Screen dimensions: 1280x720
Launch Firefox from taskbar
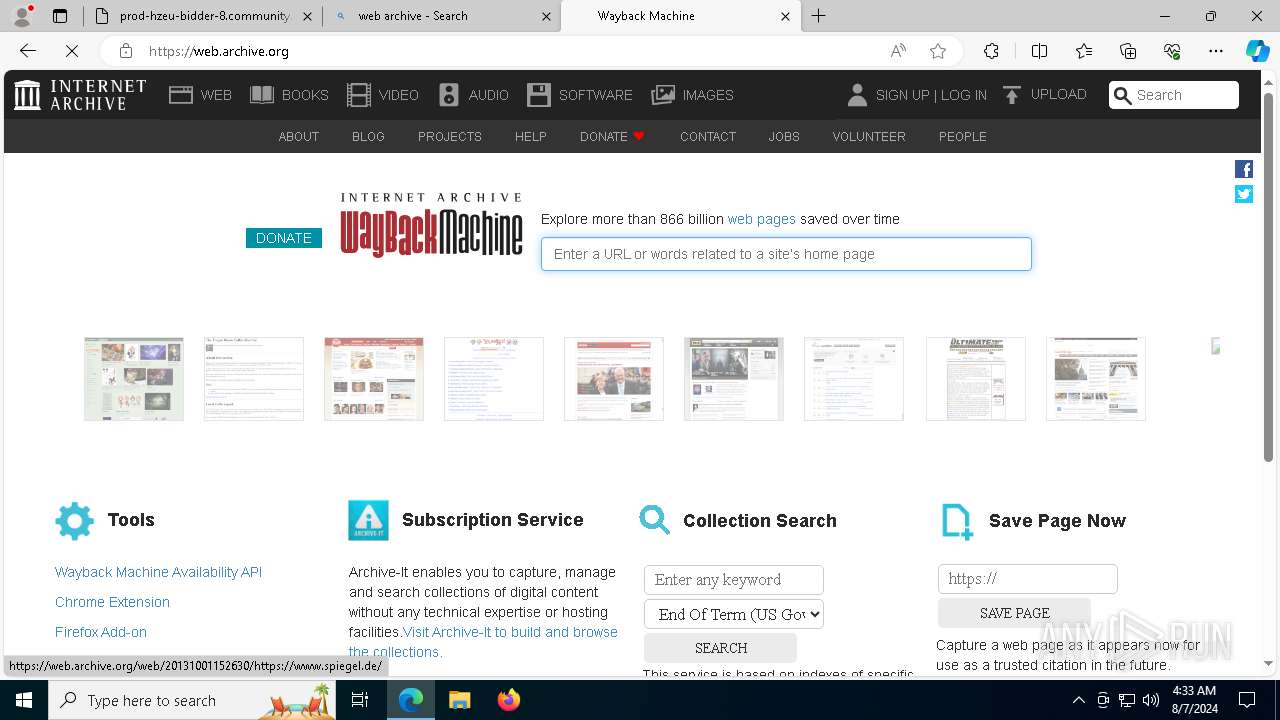point(509,700)
